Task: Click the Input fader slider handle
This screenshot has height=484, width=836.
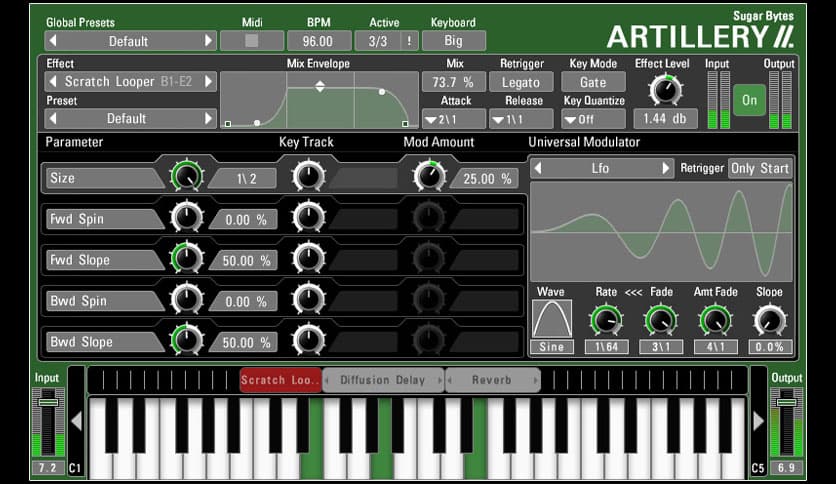Action: tap(48, 401)
